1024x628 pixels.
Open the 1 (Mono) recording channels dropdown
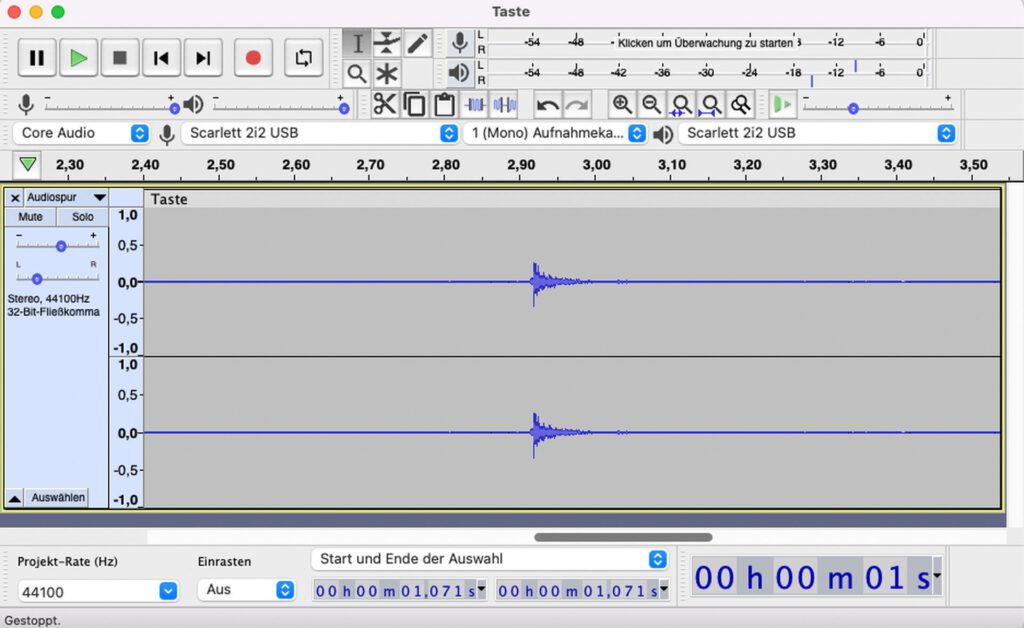pyautogui.click(x=555, y=133)
